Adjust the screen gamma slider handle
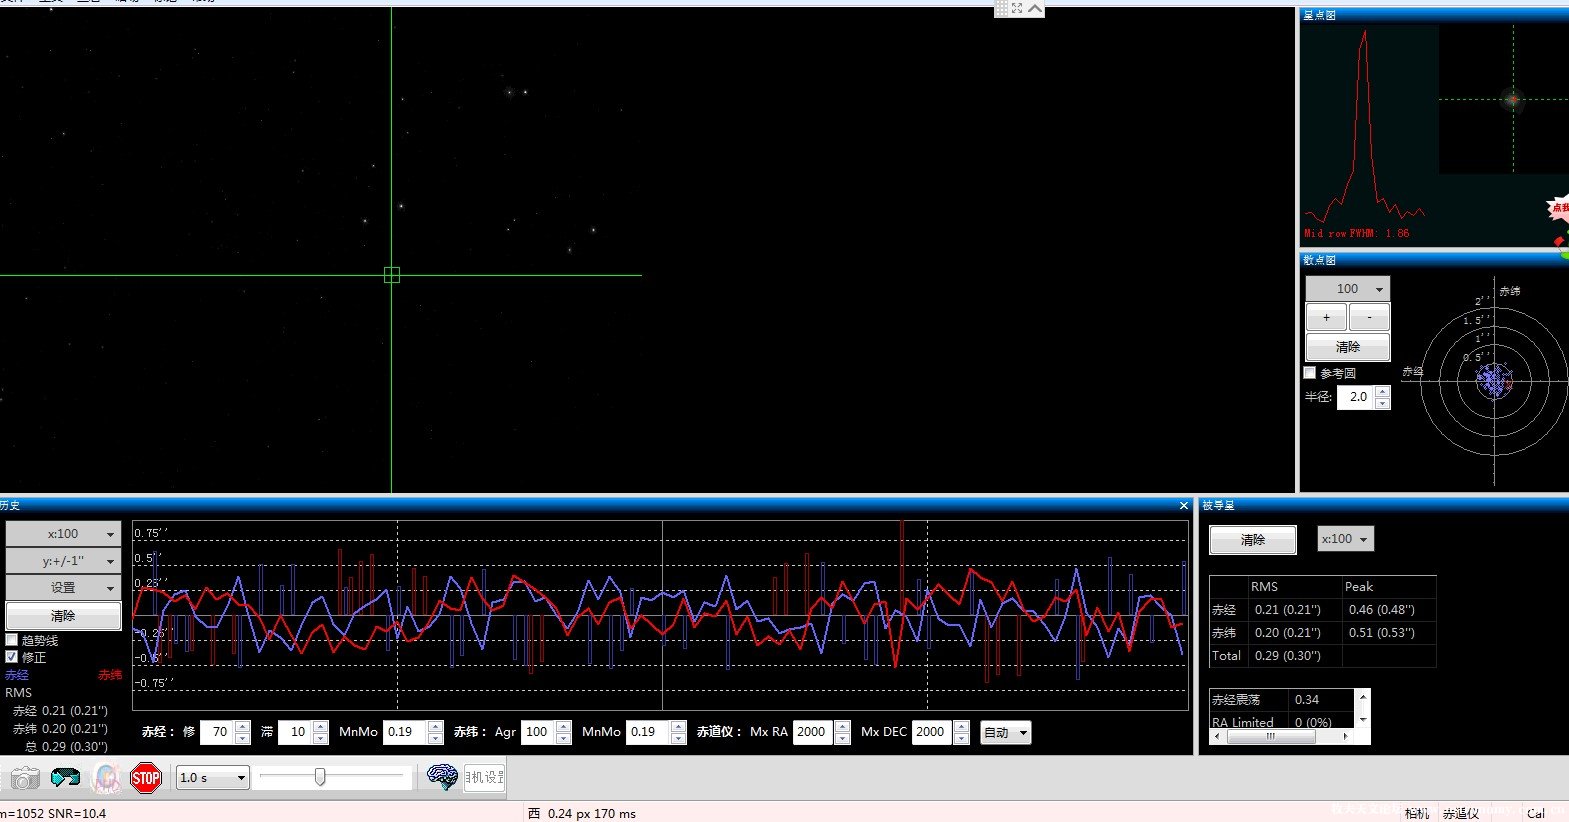This screenshot has width=1569, height=822. click(320, 777)
